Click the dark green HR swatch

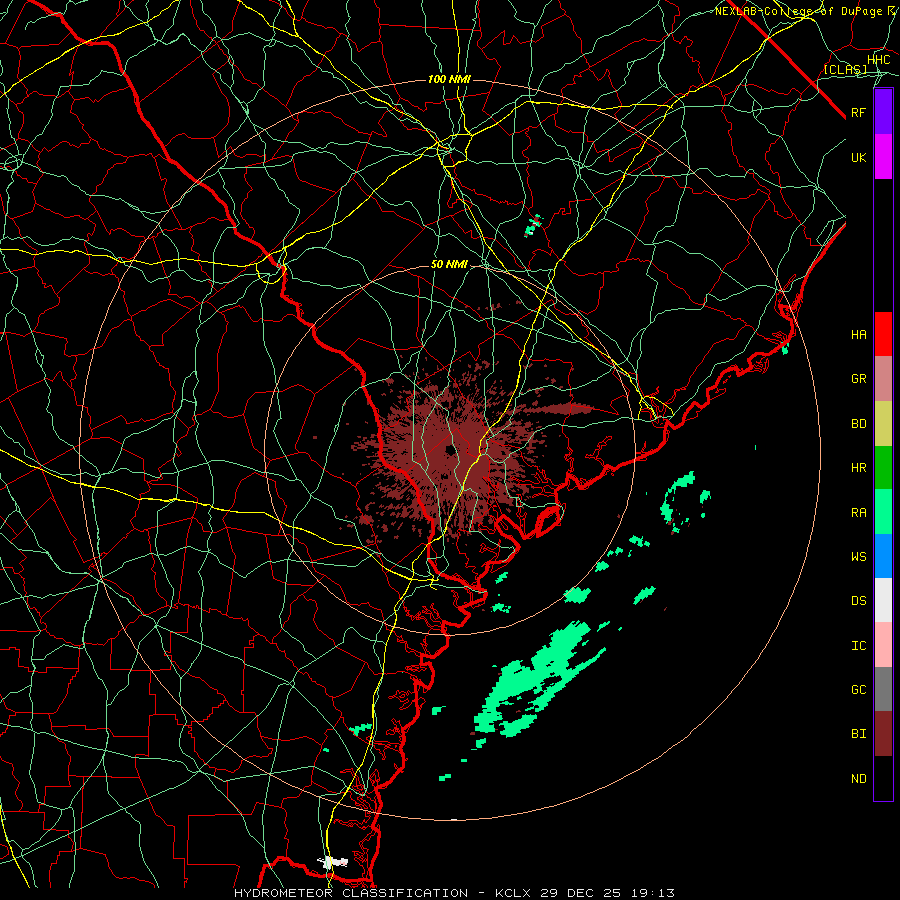[x=883, y=468]
